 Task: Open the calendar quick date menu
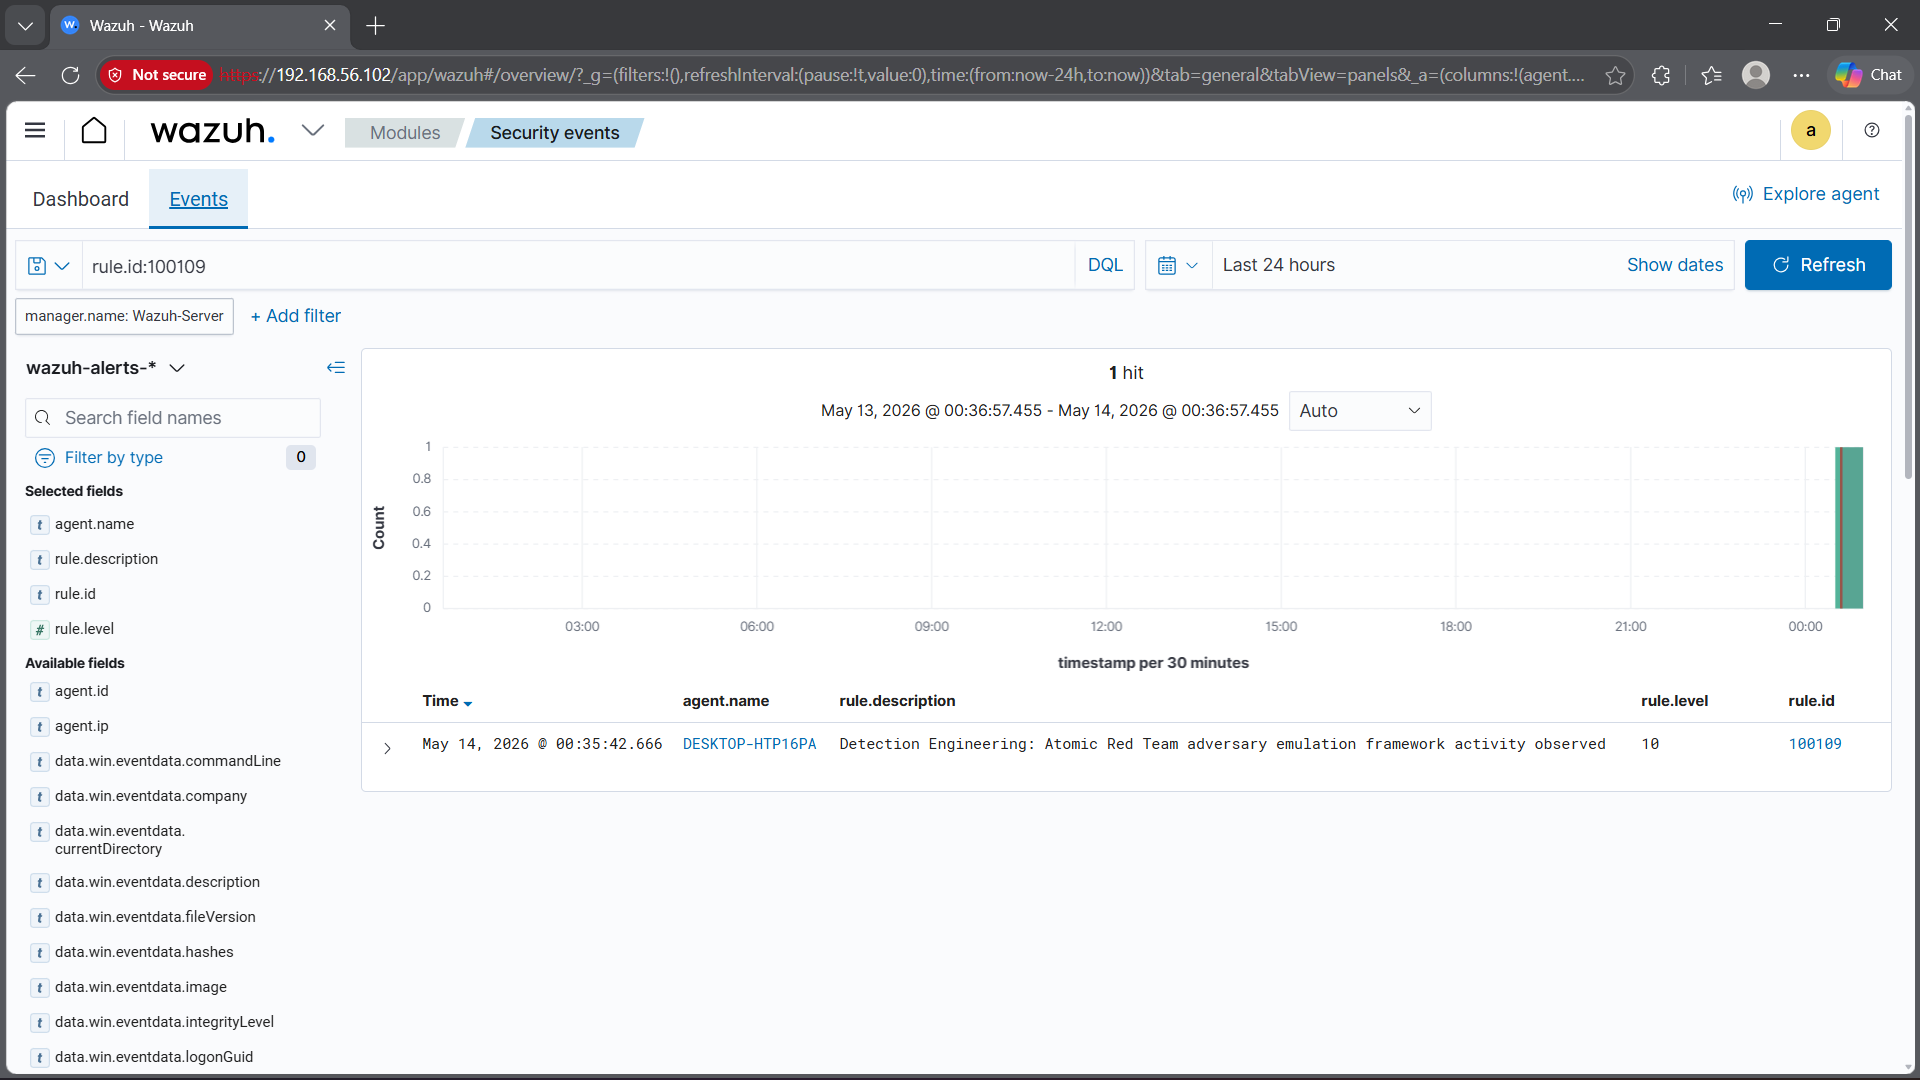click(1178, 266)
